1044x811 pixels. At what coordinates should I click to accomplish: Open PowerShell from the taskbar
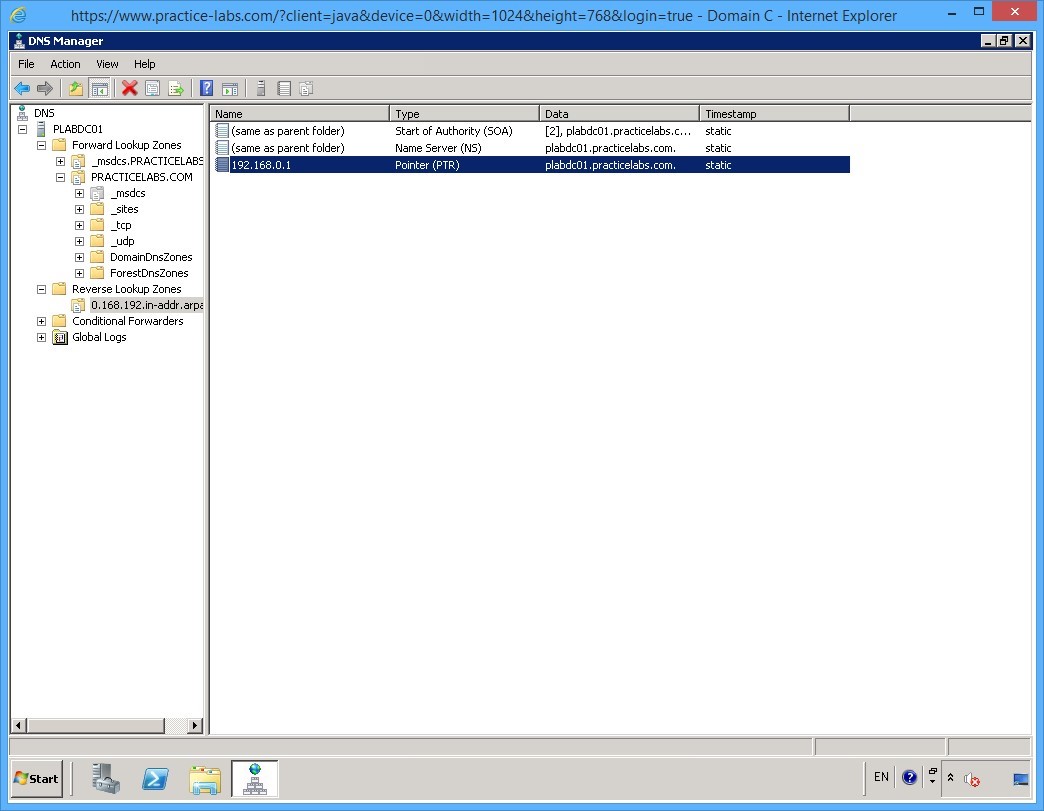[155, 779]
